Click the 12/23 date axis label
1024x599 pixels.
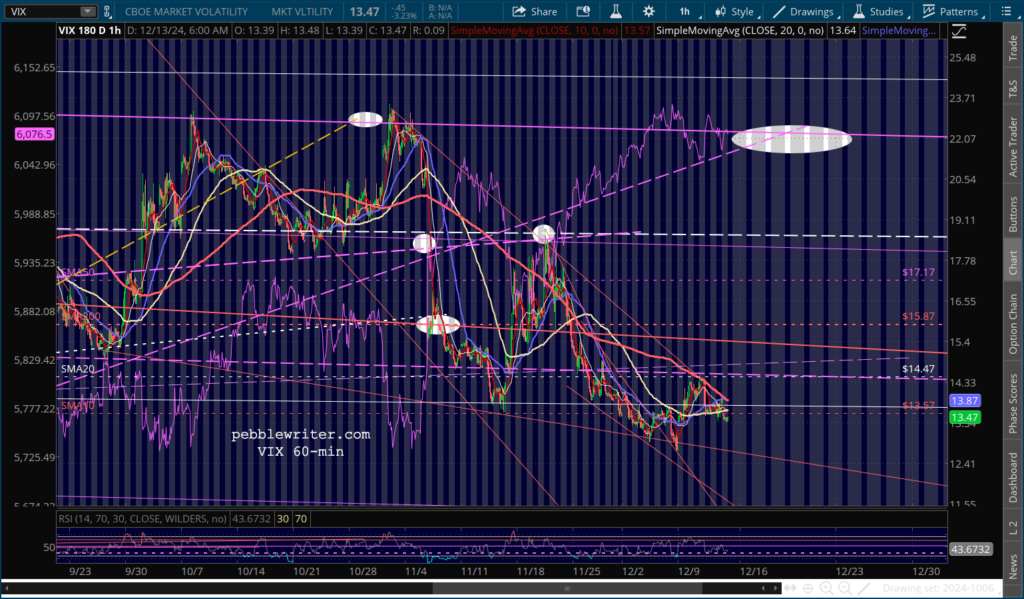pos(852,570)
